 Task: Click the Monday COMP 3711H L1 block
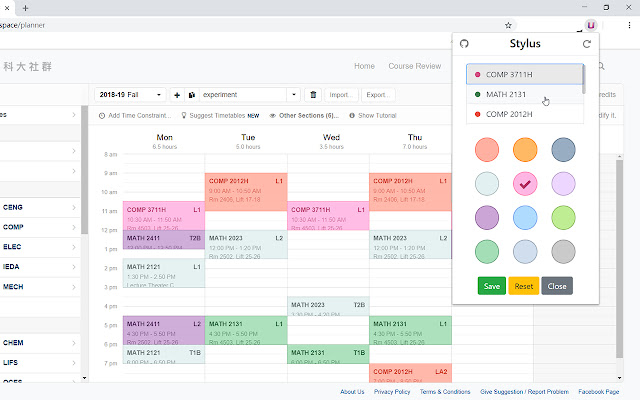point(164,216)
